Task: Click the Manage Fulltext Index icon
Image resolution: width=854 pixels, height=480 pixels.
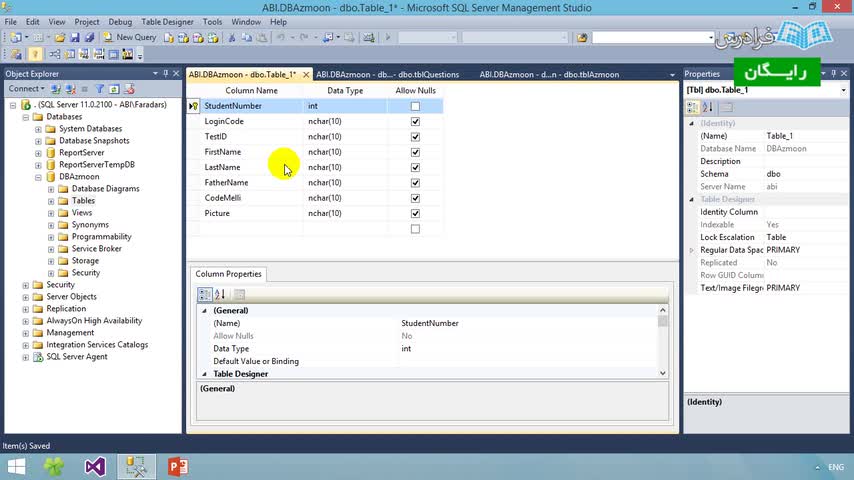Action: tap(84, 54)
